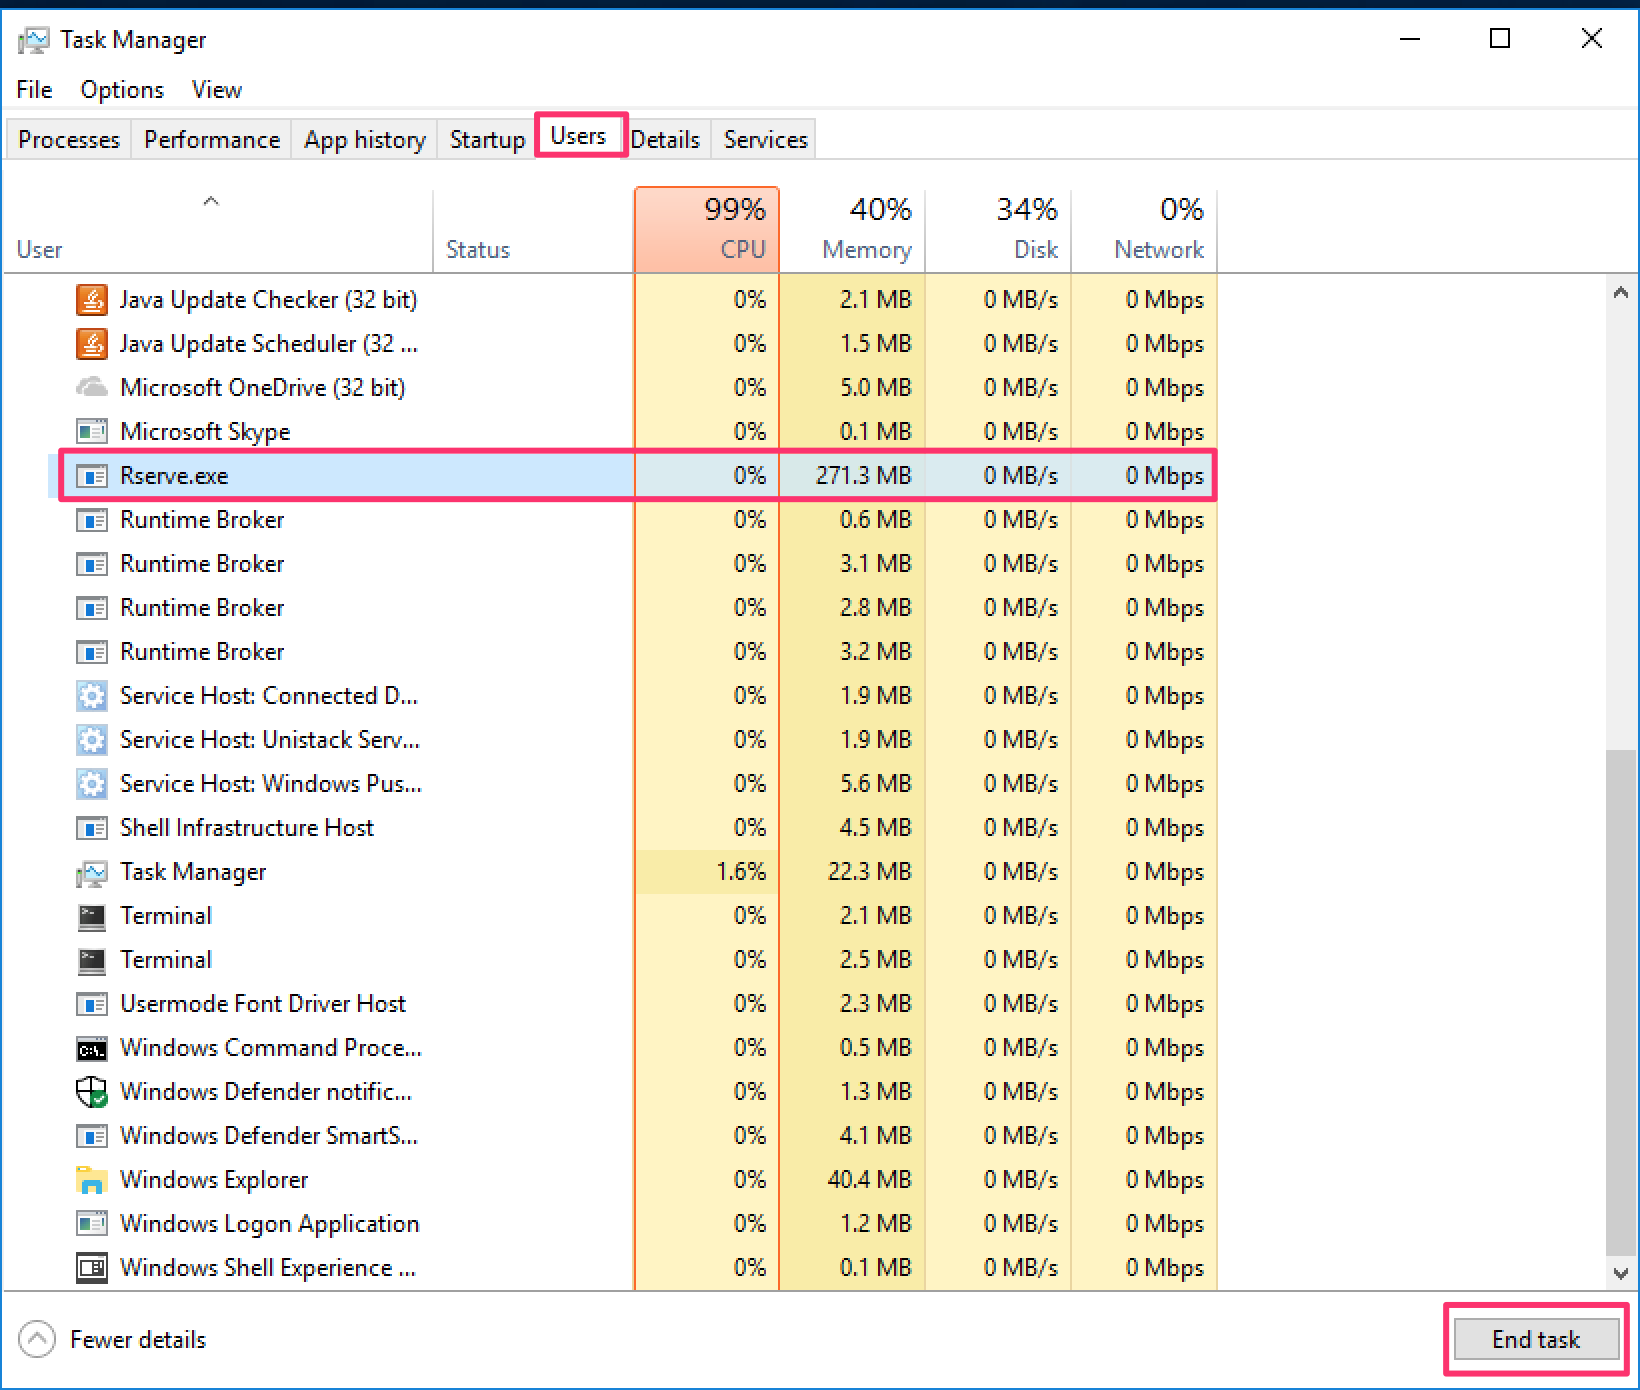This screenshot has height=1390, width=1640.
Task: Select the Java Update Scheduler process name
Action: tap(269, 344)
